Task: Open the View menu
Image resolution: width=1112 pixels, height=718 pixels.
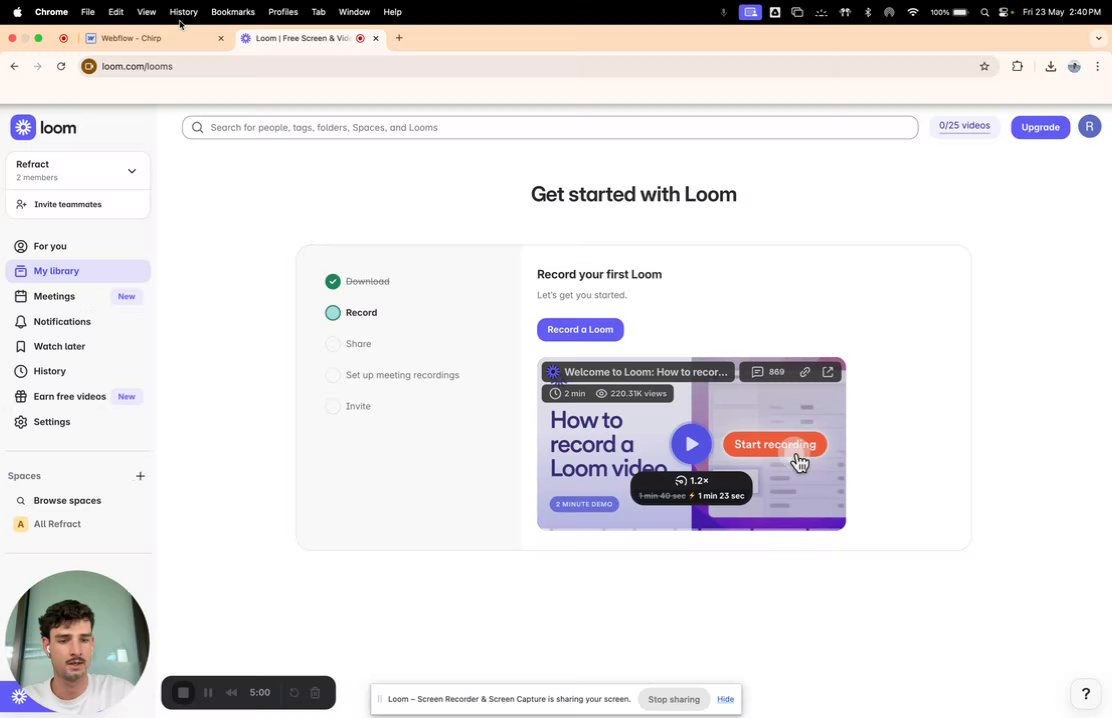Action: (146, 12)
